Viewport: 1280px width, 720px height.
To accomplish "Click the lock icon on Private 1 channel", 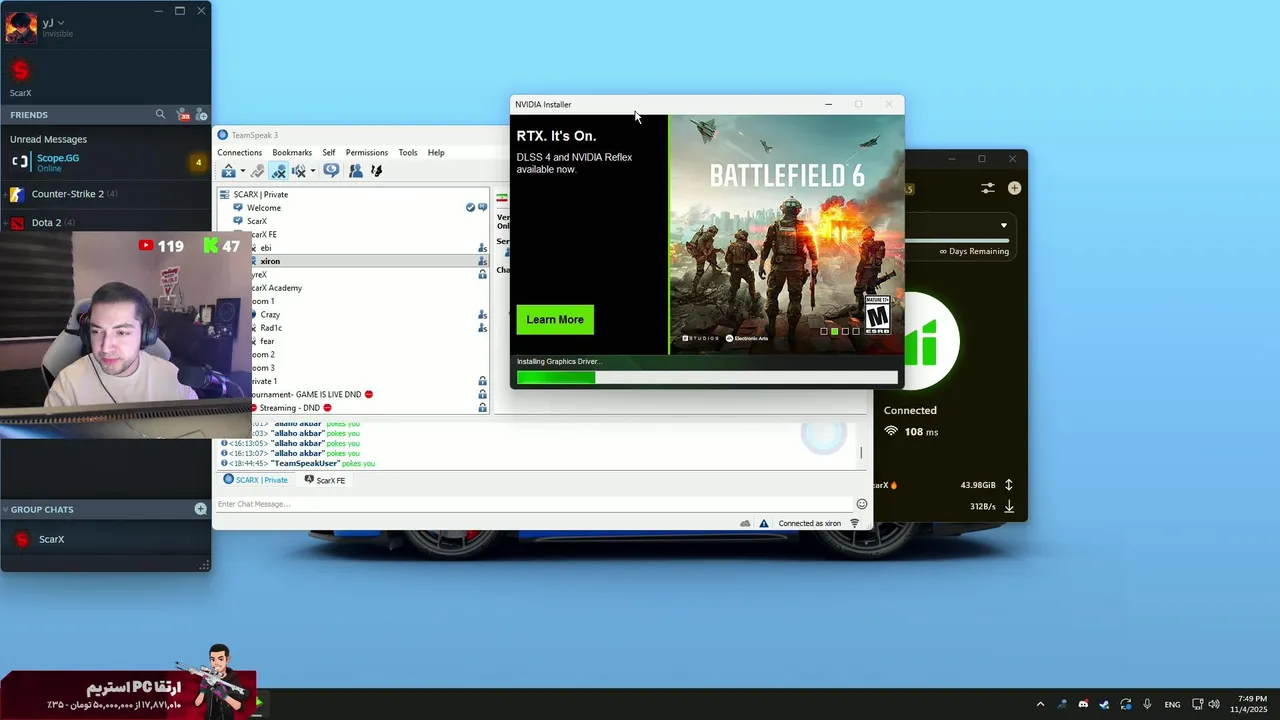I will [x=482, y=381].
